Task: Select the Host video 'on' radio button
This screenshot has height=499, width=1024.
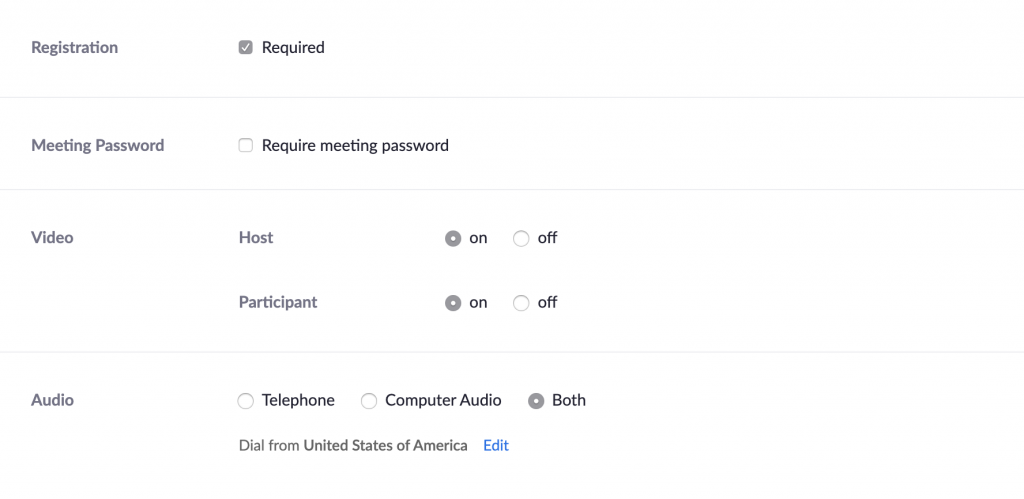Action: coord(453,238)
